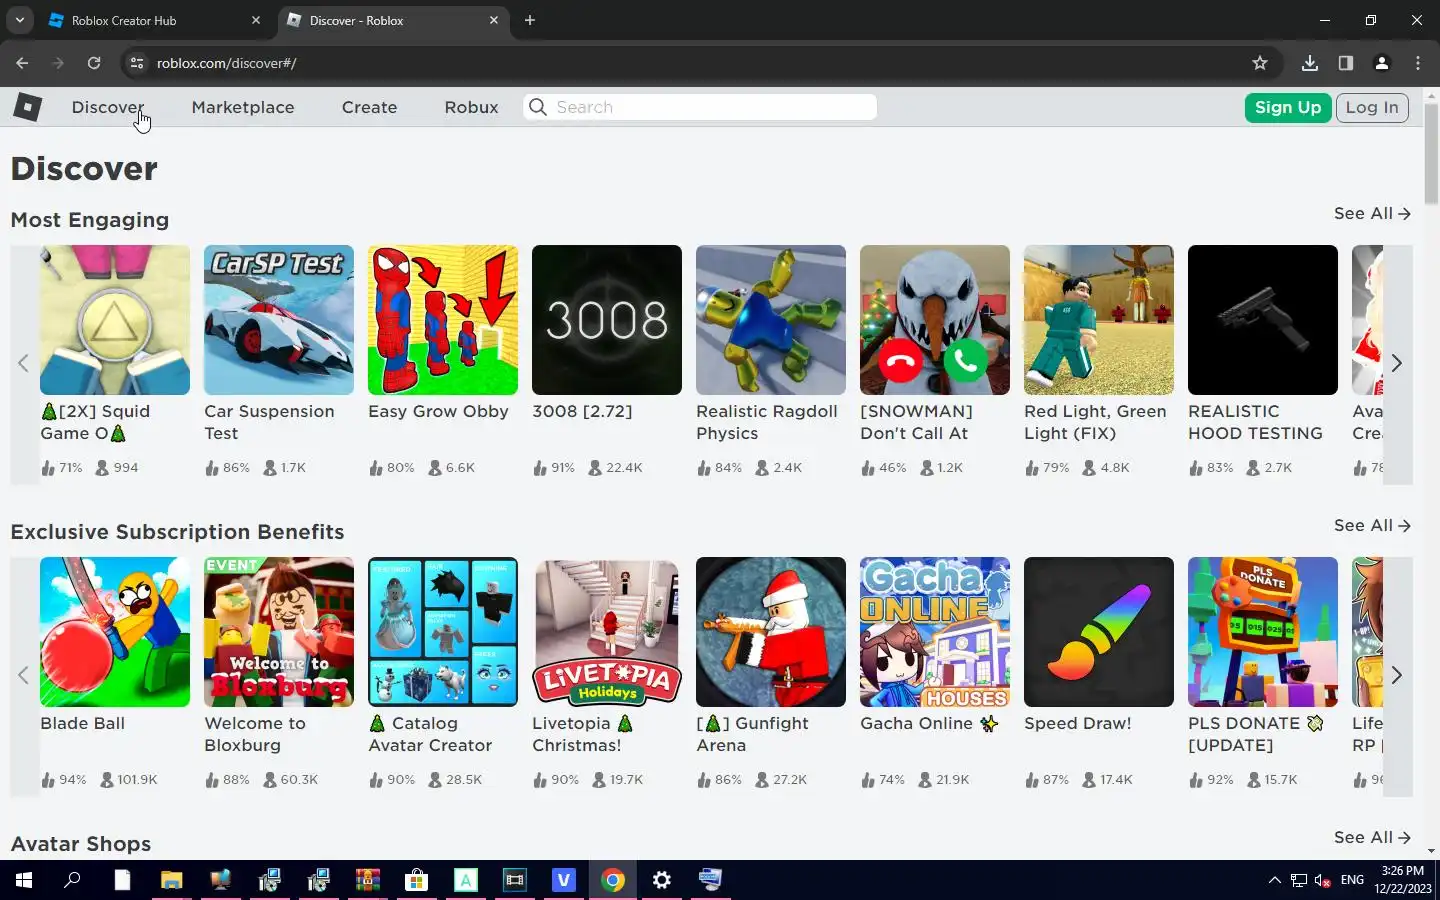Click the Sign Up button

(1288, 107)
